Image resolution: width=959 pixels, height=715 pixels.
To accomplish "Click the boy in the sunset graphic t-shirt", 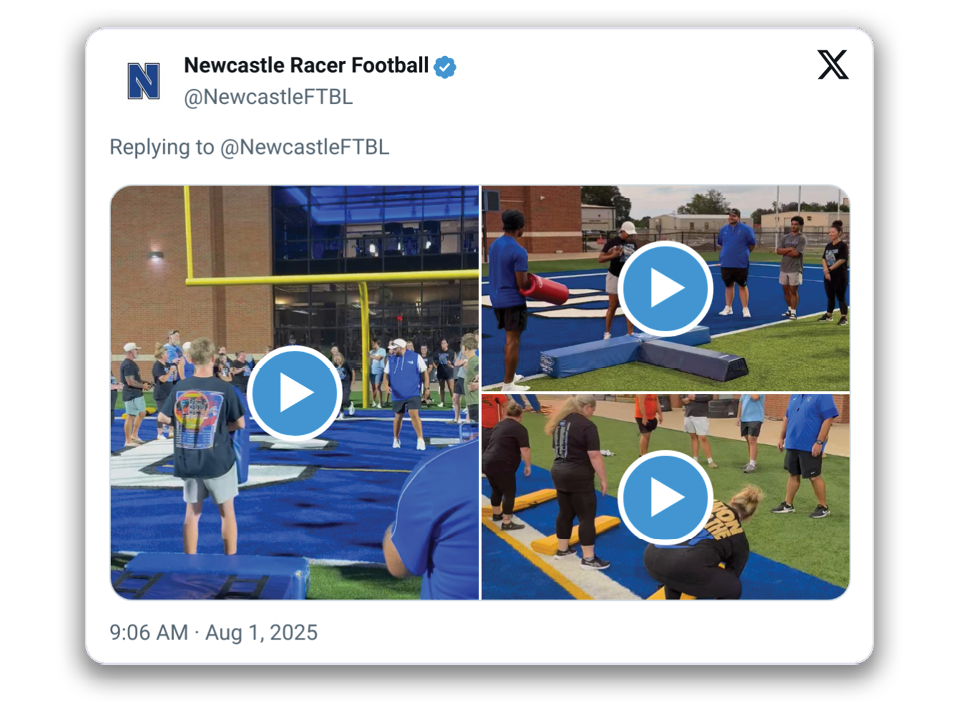I will click(199, 445).
